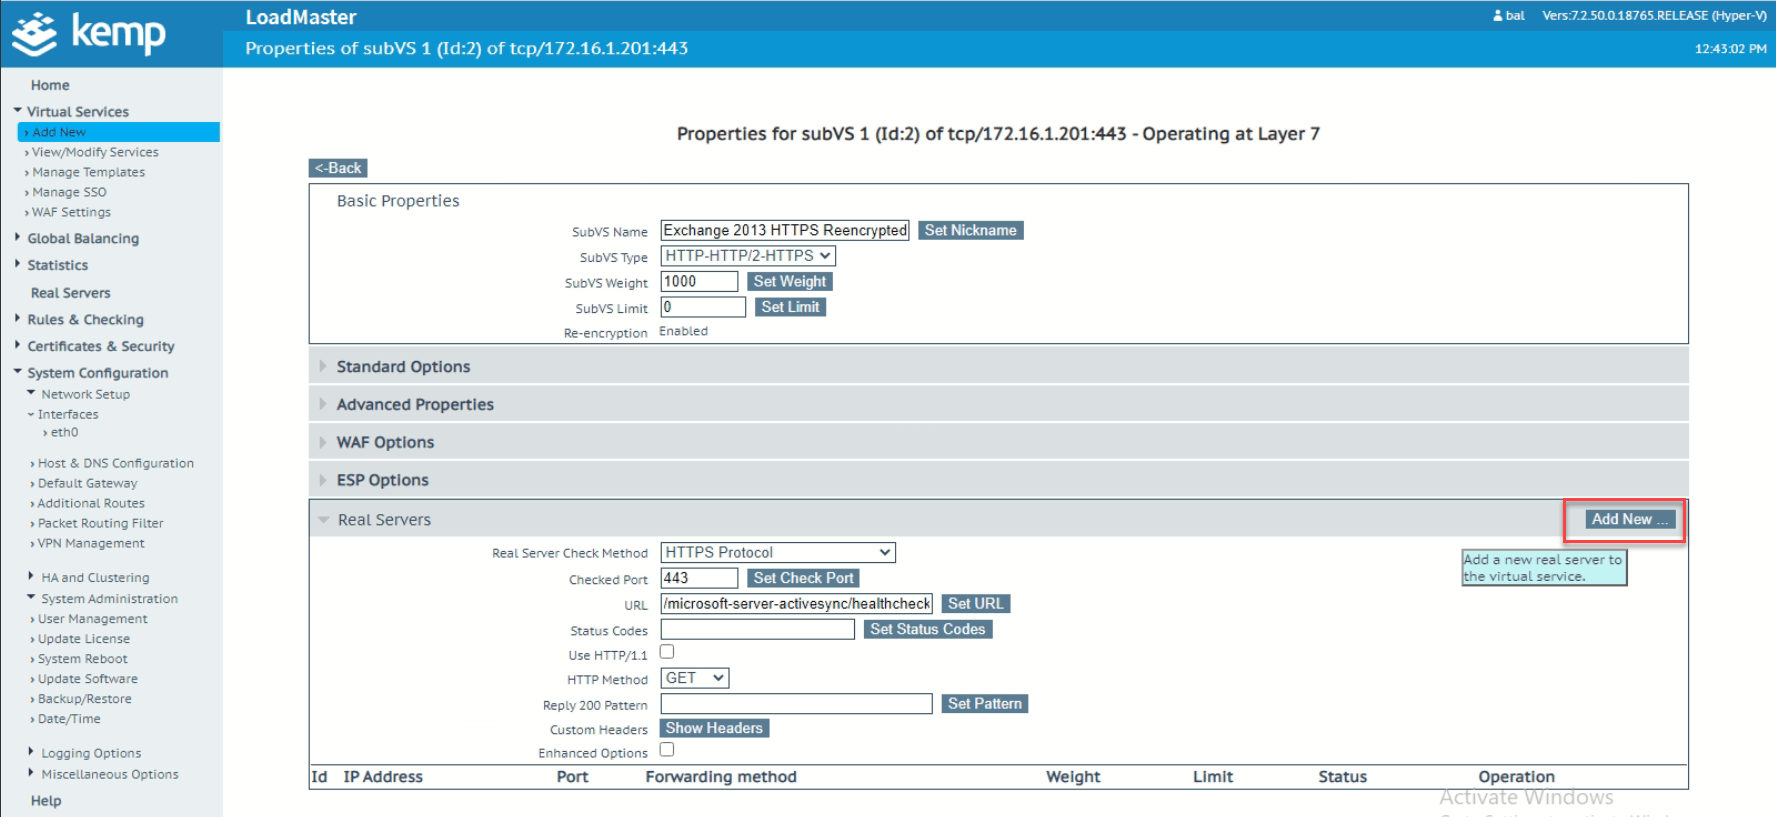Screen dimensions: 1776x817
Task: Open the HTTP Method dropdown
Action: click(x=695, y=678)
